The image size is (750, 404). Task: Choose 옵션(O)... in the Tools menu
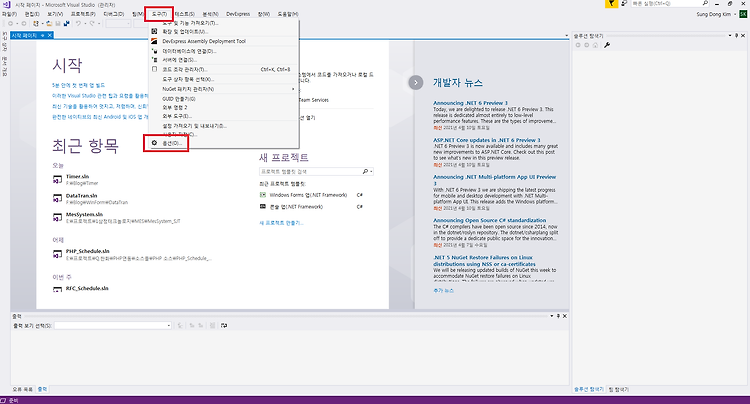click(172, 143)
